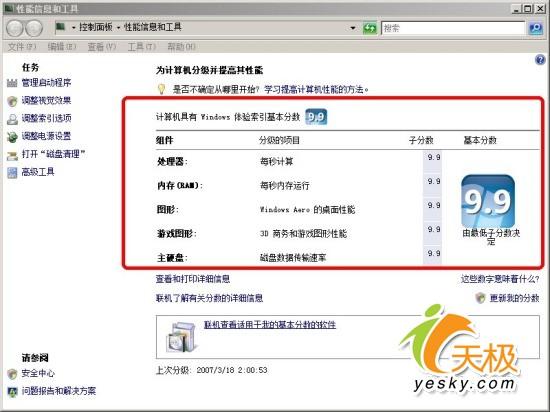The image size is (550, 412).
Task: Click the 磁盘清理 sidebar icon
Action: [12, 155]
